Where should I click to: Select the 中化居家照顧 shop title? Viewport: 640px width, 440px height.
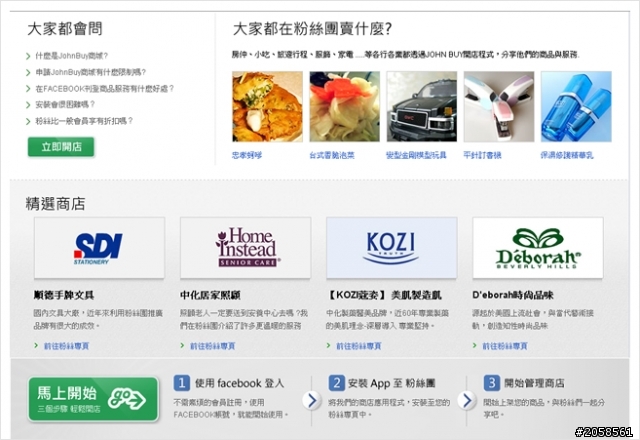click(210, 295)
